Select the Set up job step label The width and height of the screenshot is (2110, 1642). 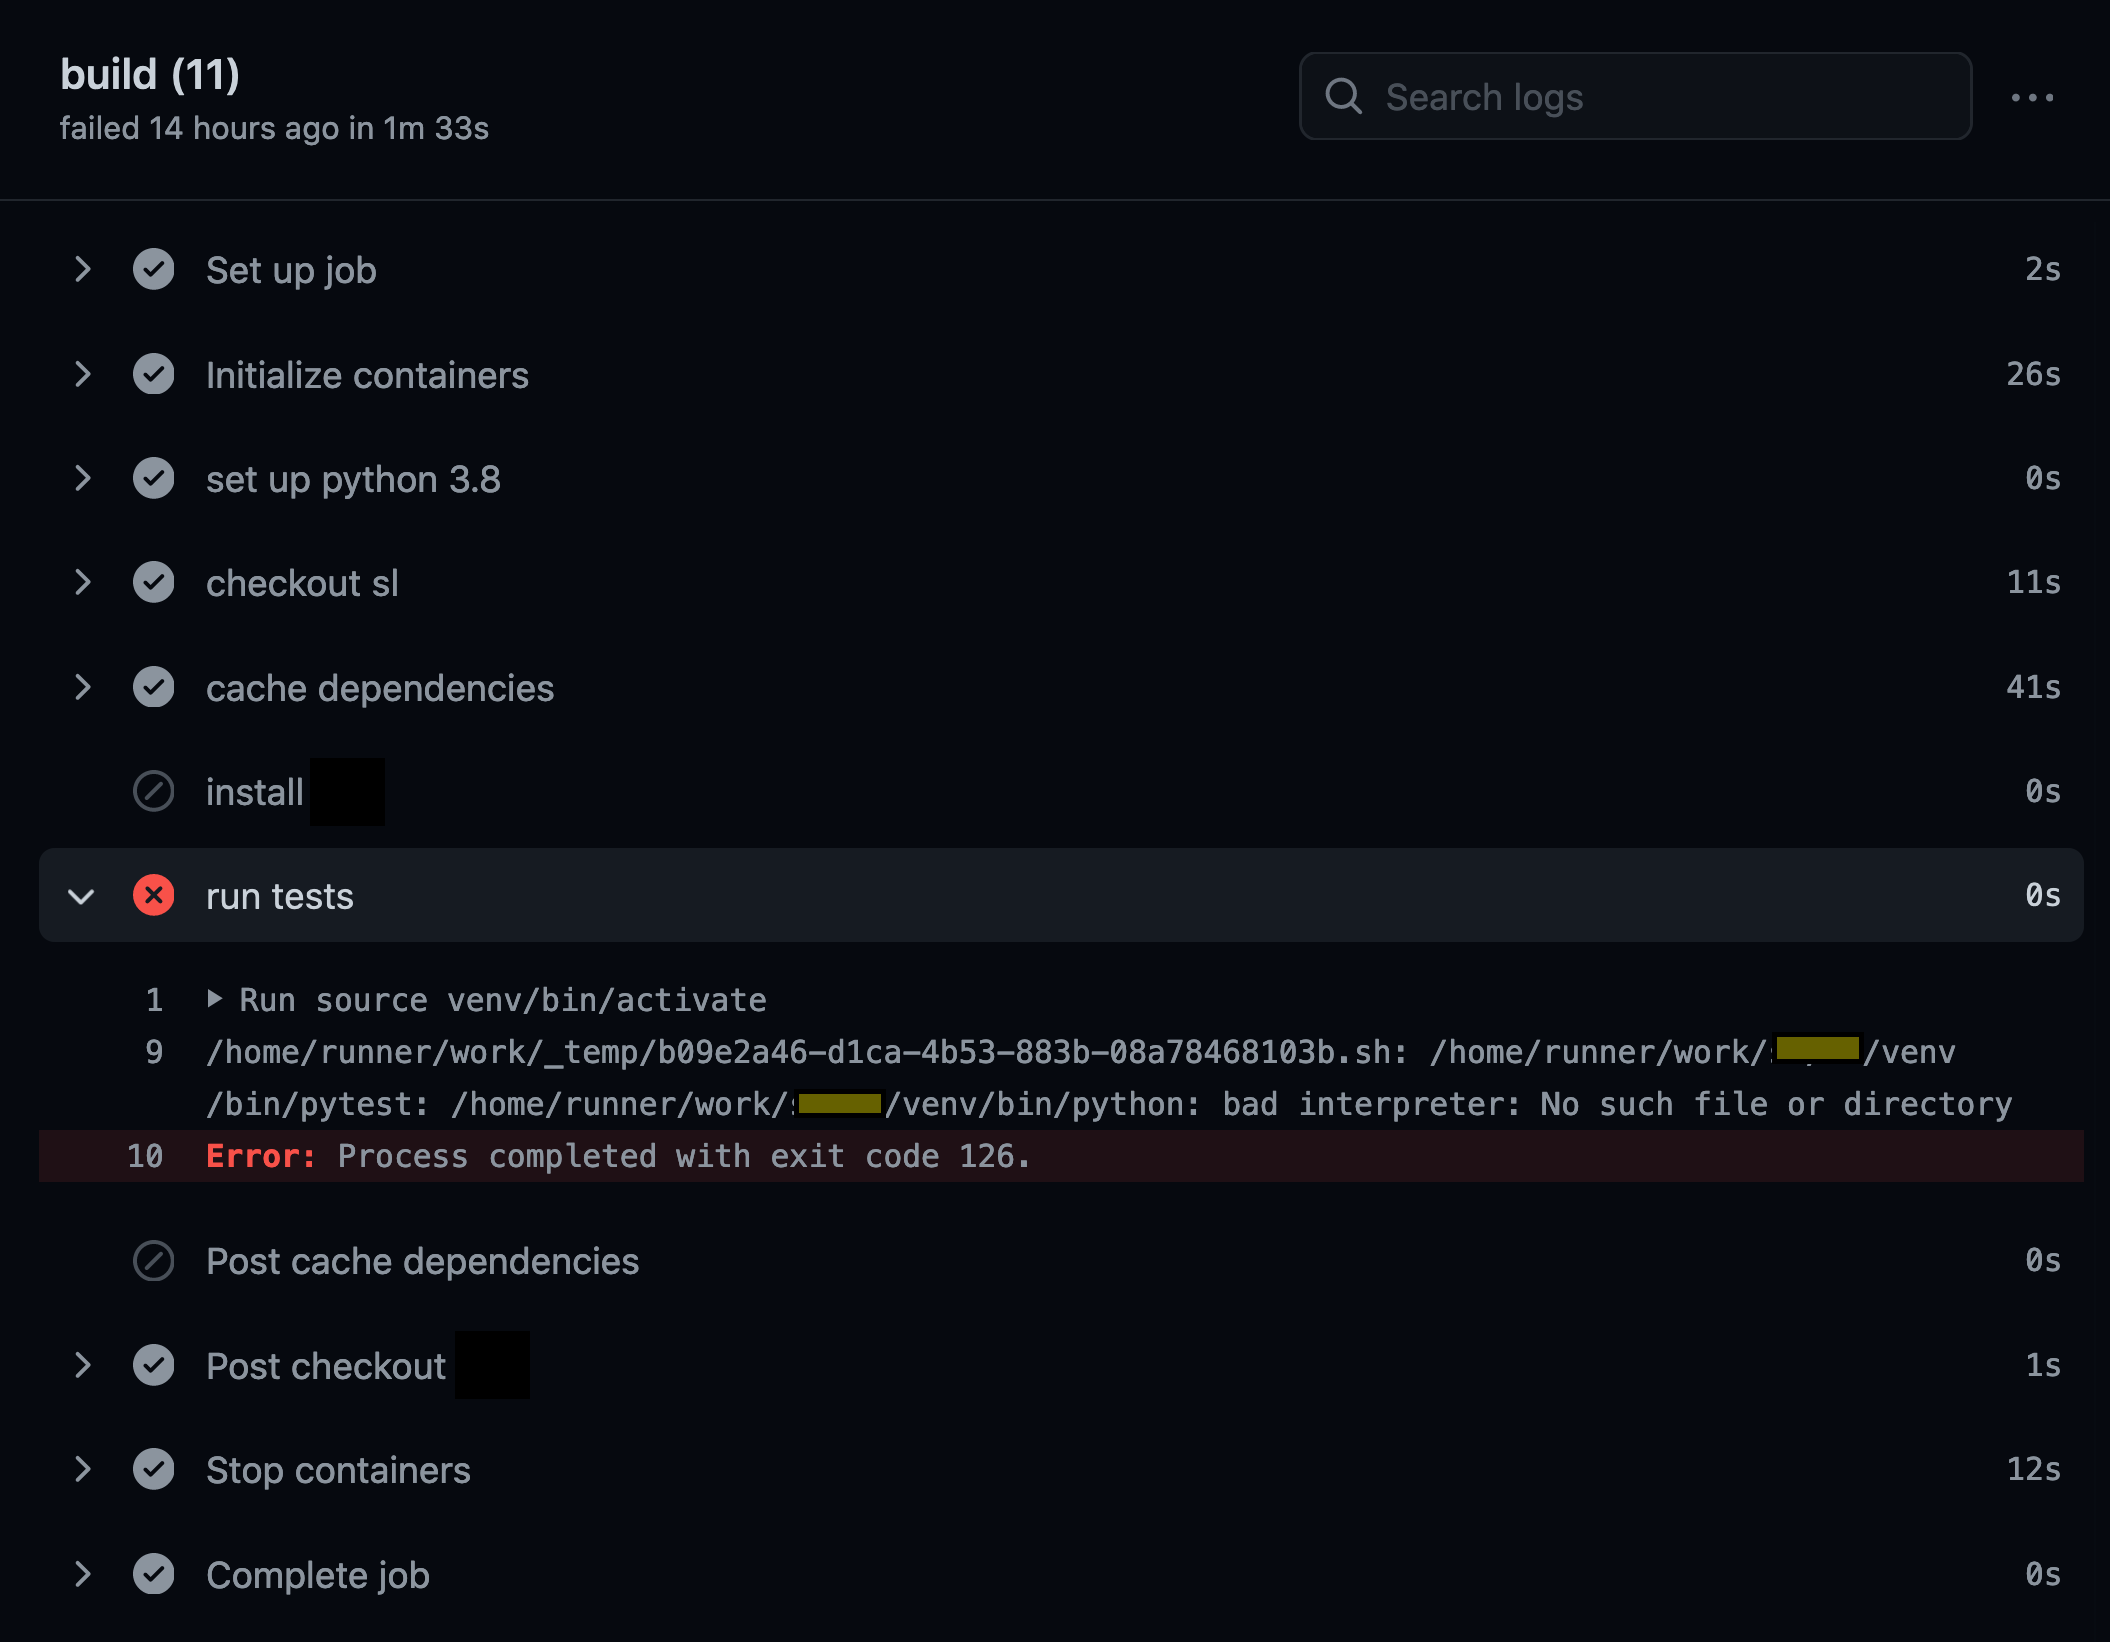point(290,269)
